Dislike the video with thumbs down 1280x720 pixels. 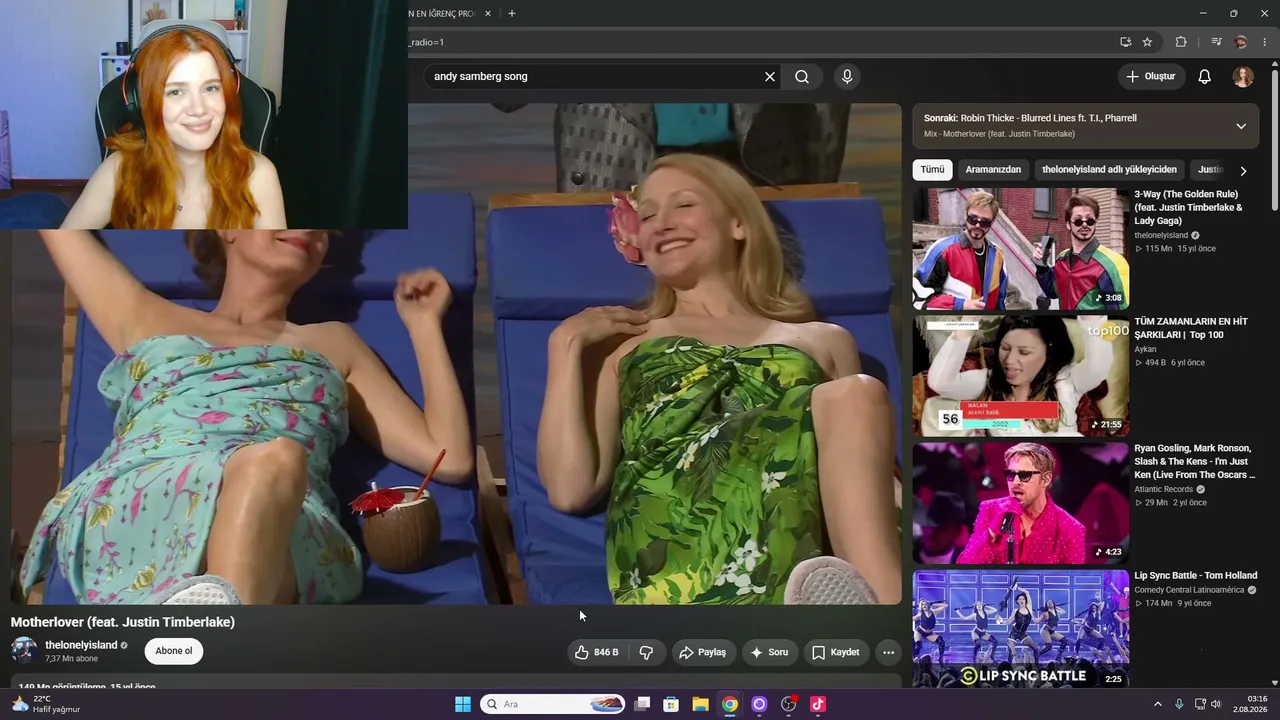tap(646, 652)
